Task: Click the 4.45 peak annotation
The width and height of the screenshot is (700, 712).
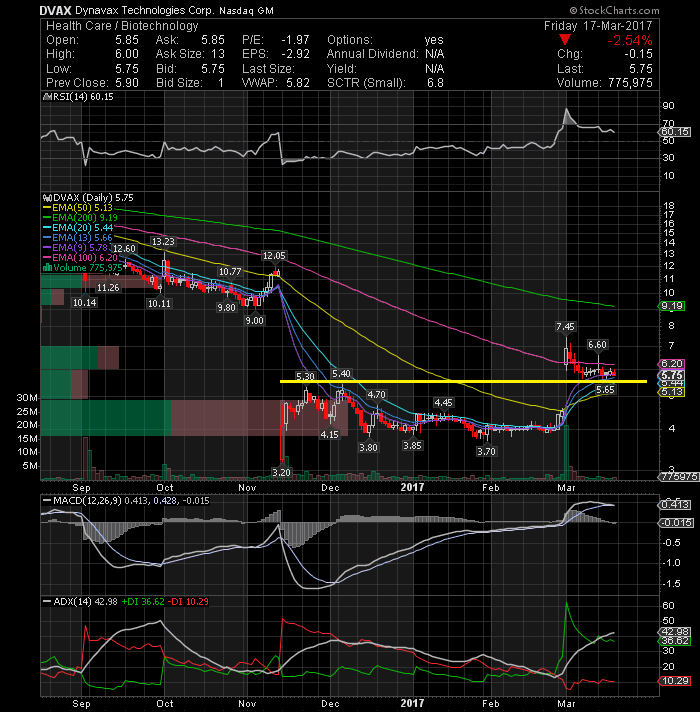Action: click(443, 402)
